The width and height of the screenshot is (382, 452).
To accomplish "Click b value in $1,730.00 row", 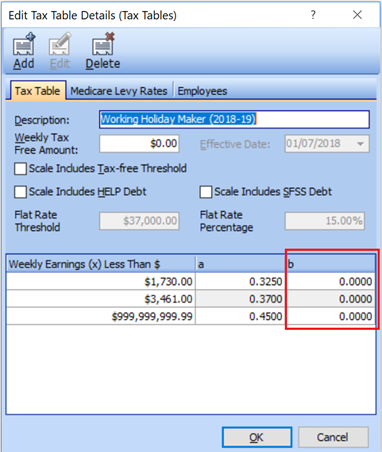I will (x=331, y=282).
